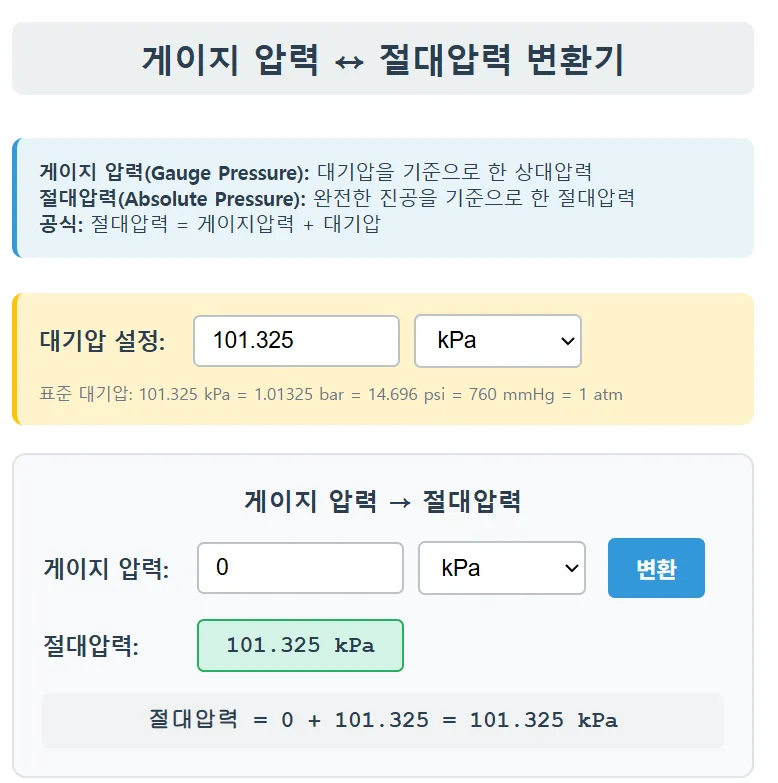Click the chevron arrow on gauge pressure kPa selector

572,568
